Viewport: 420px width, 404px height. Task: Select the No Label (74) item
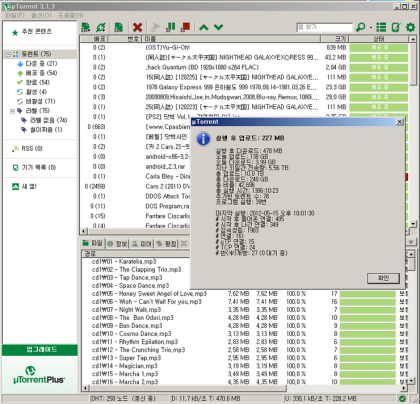click(44, 120)
